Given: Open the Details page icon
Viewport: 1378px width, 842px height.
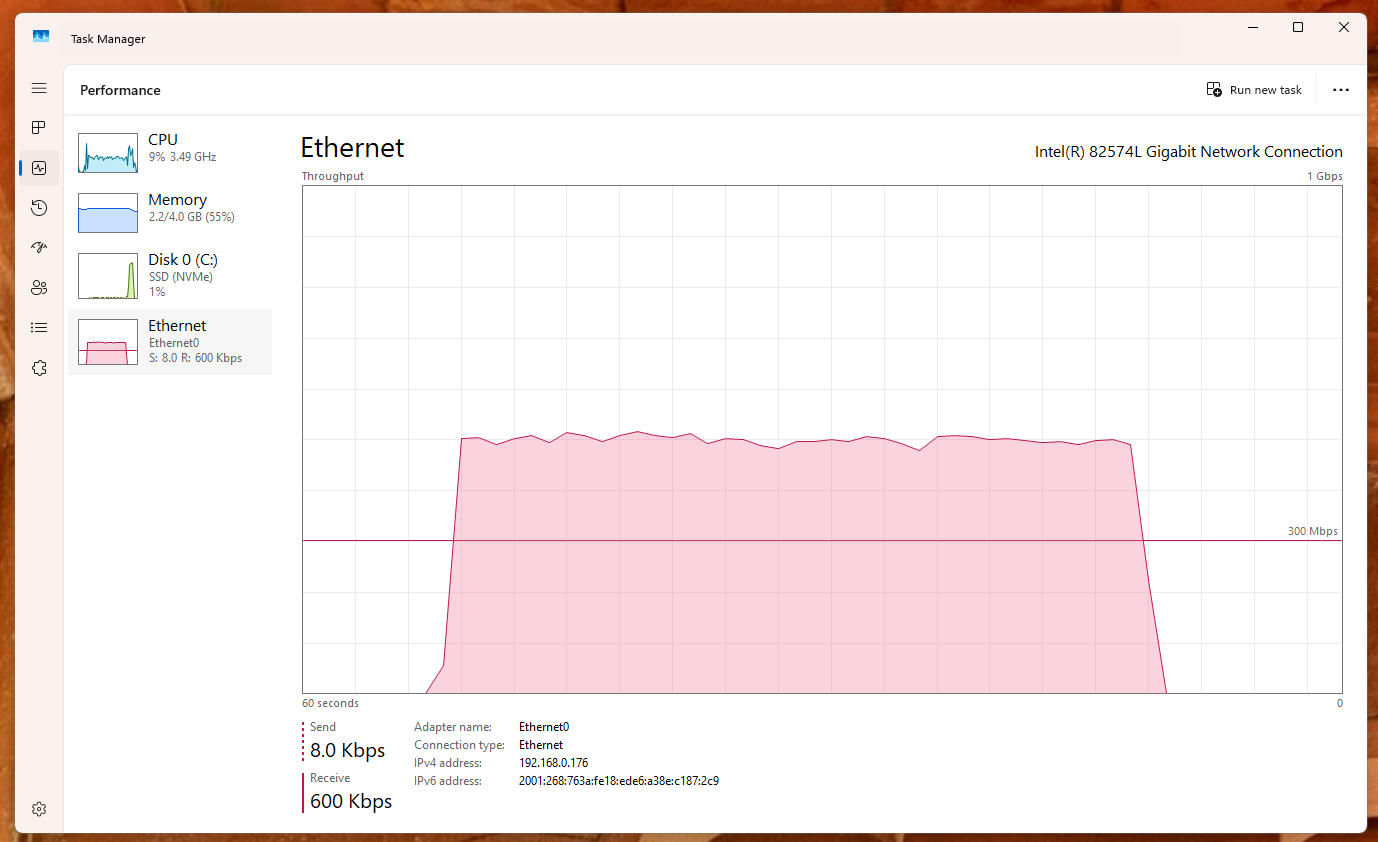Looking at the screenshot, I should [39, 327].
